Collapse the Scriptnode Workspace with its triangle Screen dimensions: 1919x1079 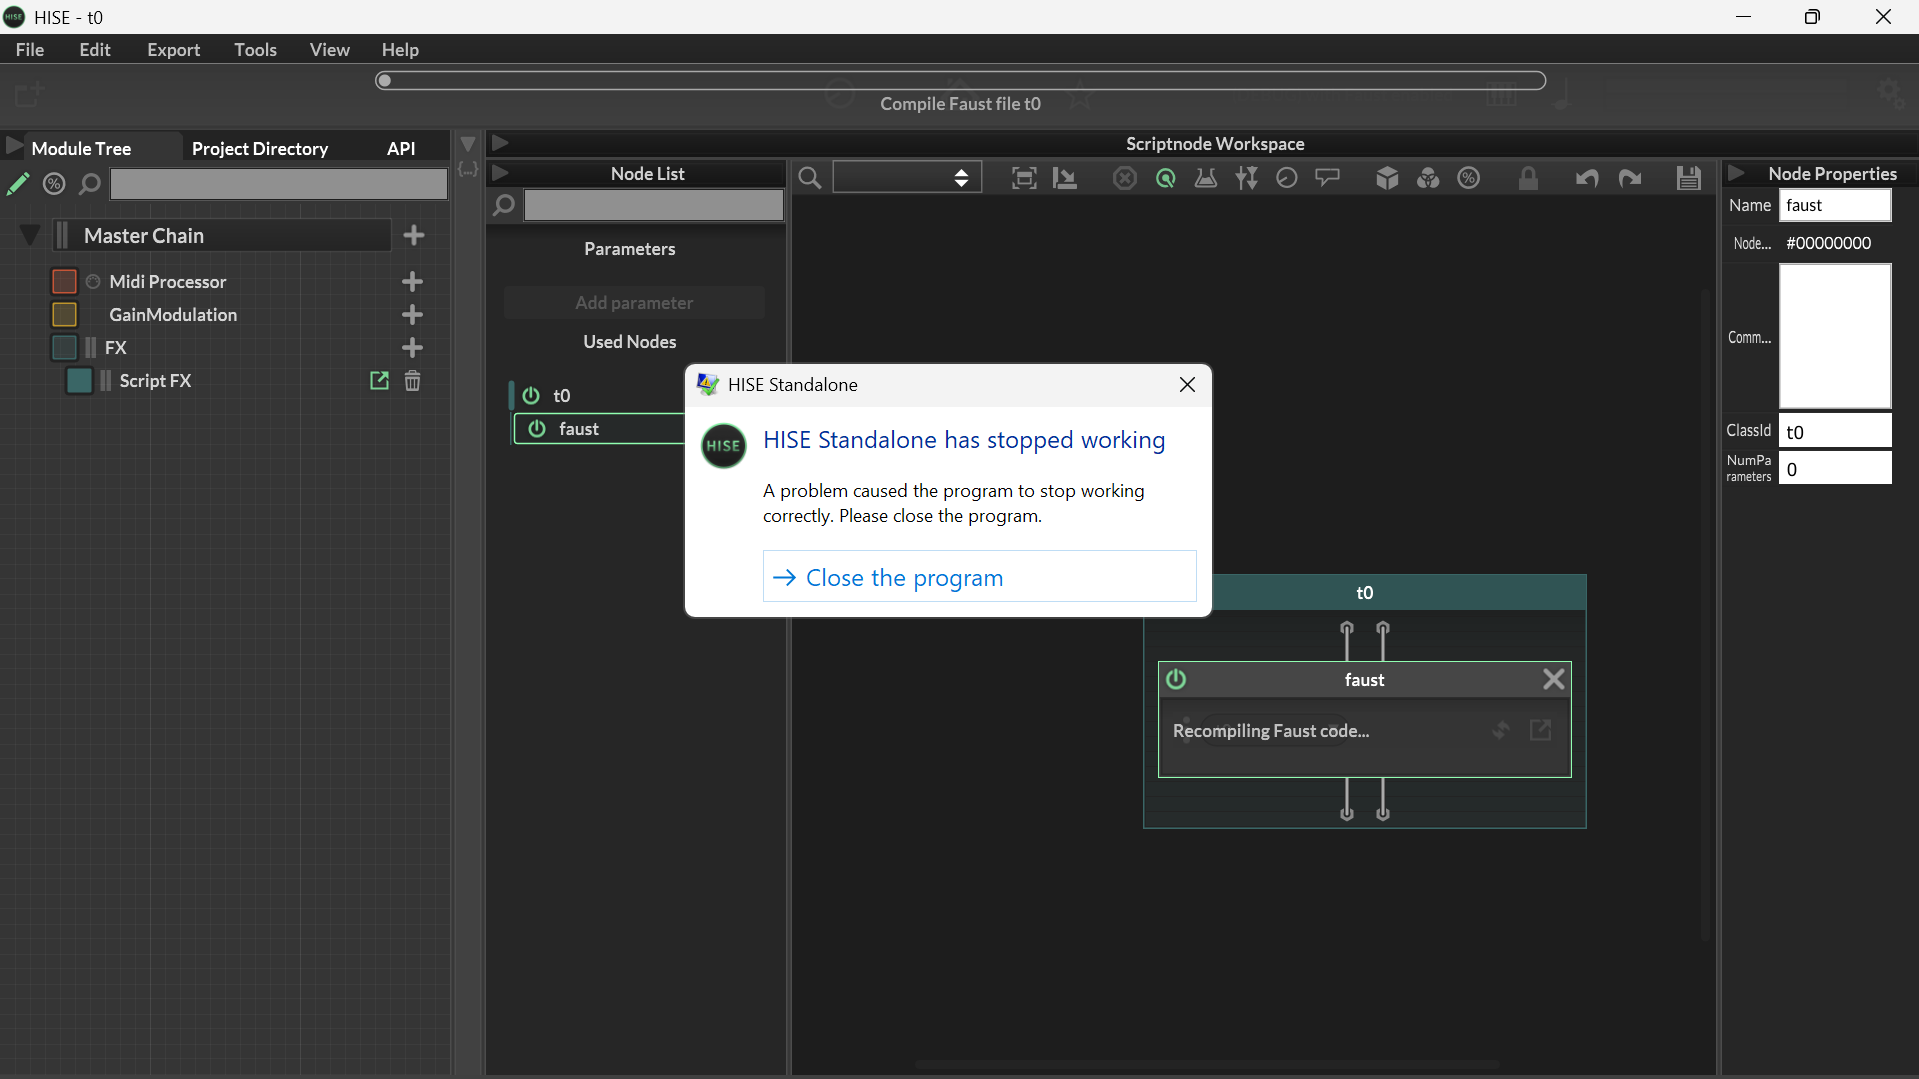coord(501,143)
